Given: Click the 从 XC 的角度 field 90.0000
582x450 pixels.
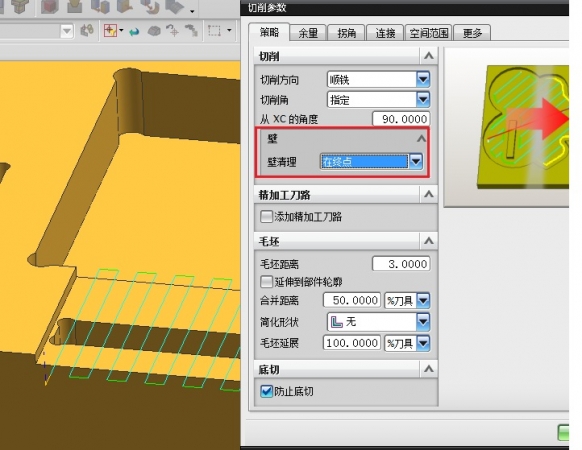Looking at the screenshot, I should point(401,119).
